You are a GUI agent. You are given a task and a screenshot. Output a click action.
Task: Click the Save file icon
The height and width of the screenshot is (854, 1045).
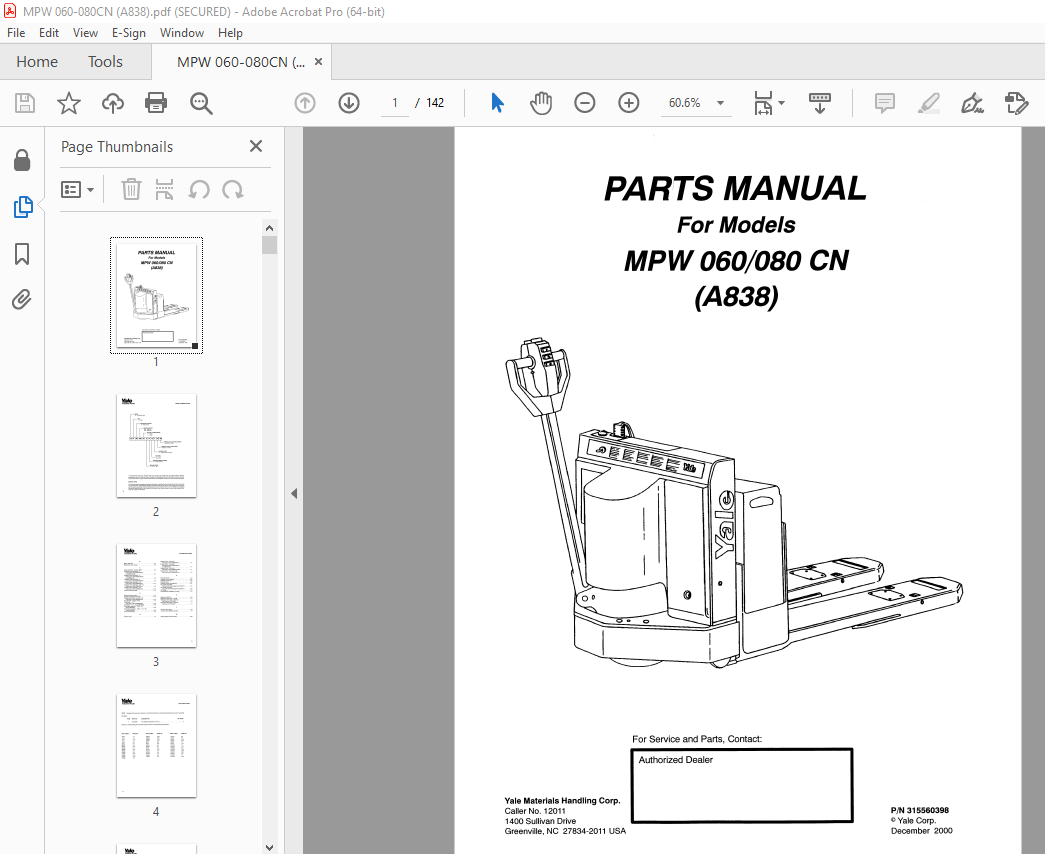(25, 103)
